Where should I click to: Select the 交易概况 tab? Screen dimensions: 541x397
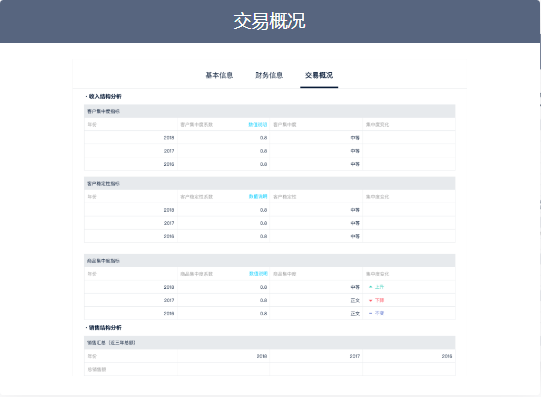[319, 75]
